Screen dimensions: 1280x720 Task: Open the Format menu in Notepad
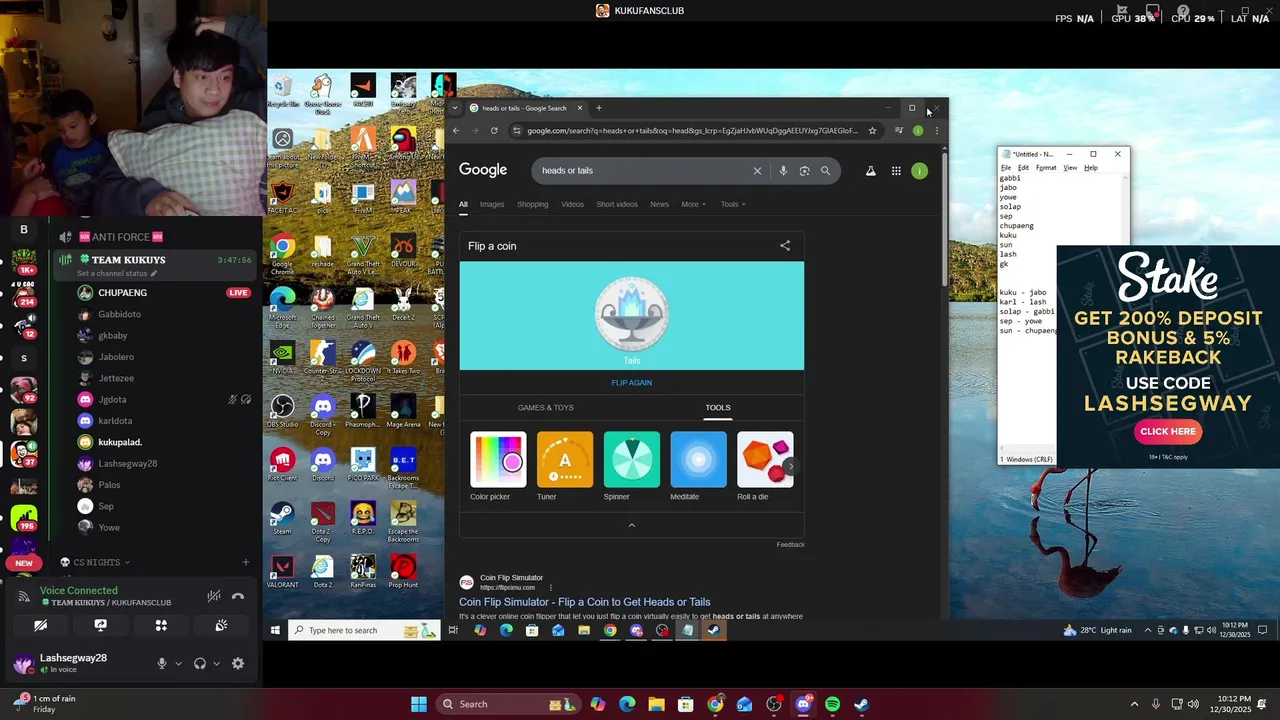pos(1046,168)
